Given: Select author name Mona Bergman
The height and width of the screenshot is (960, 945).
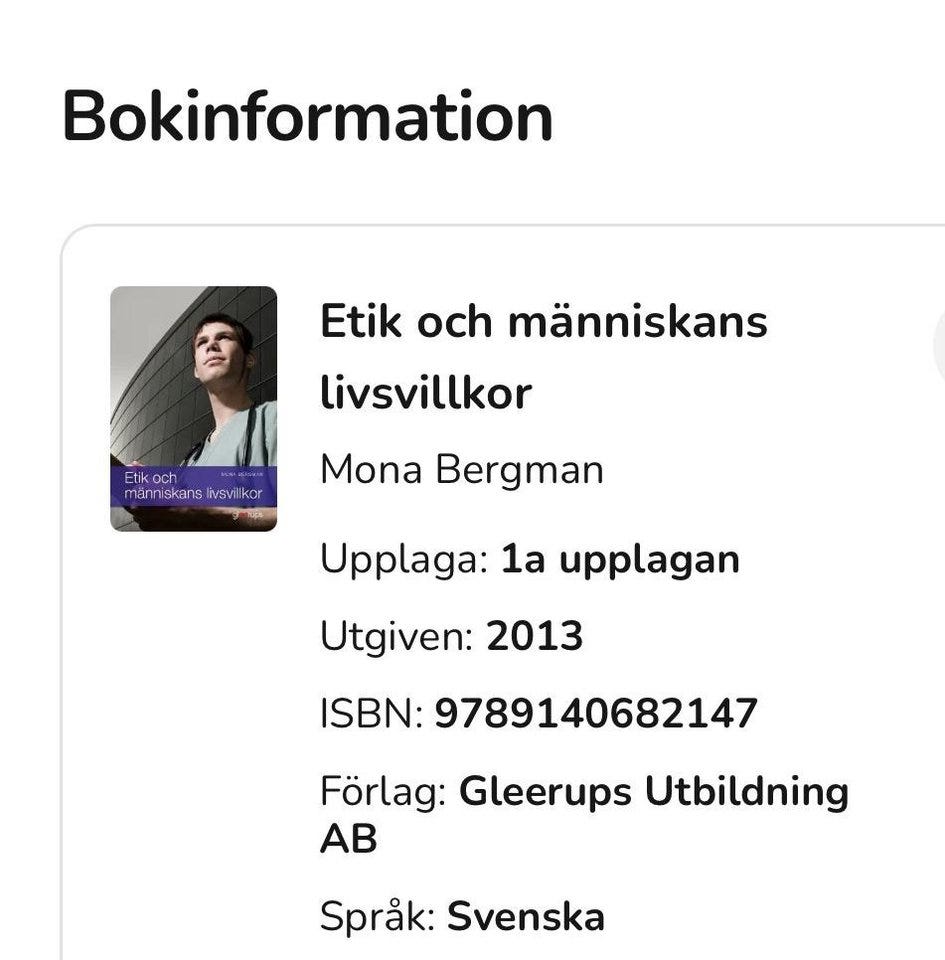Looking at the screenshot, I should point(461,469).
